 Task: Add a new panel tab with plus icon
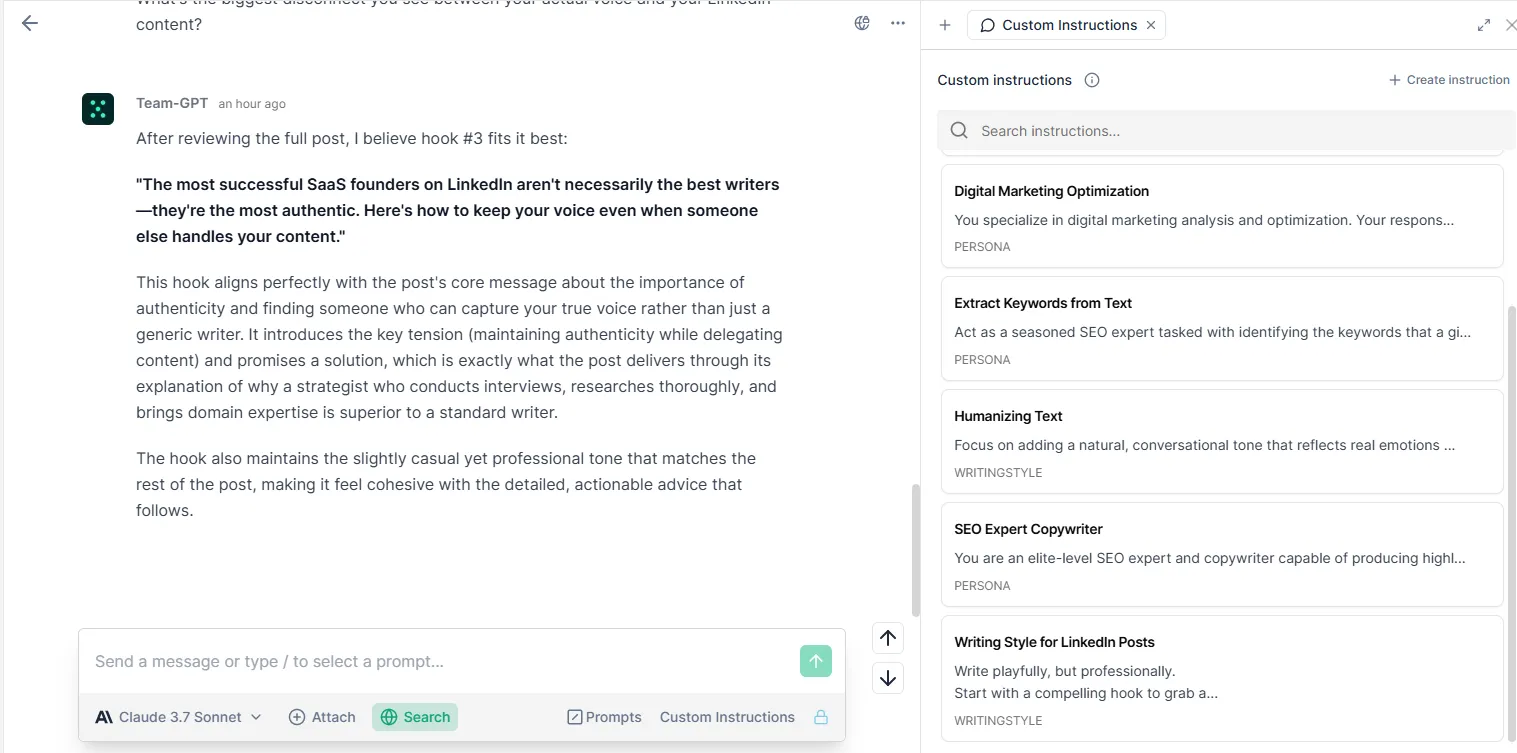pyautogui.click(x=945, y=25)
